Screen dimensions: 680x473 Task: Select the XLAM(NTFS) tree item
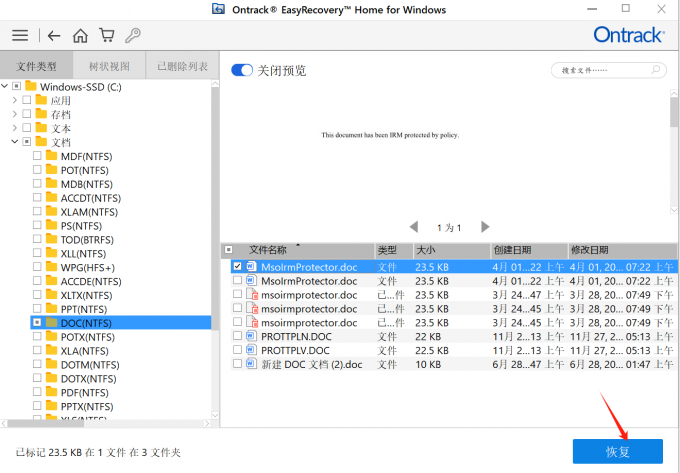point(89,212)
